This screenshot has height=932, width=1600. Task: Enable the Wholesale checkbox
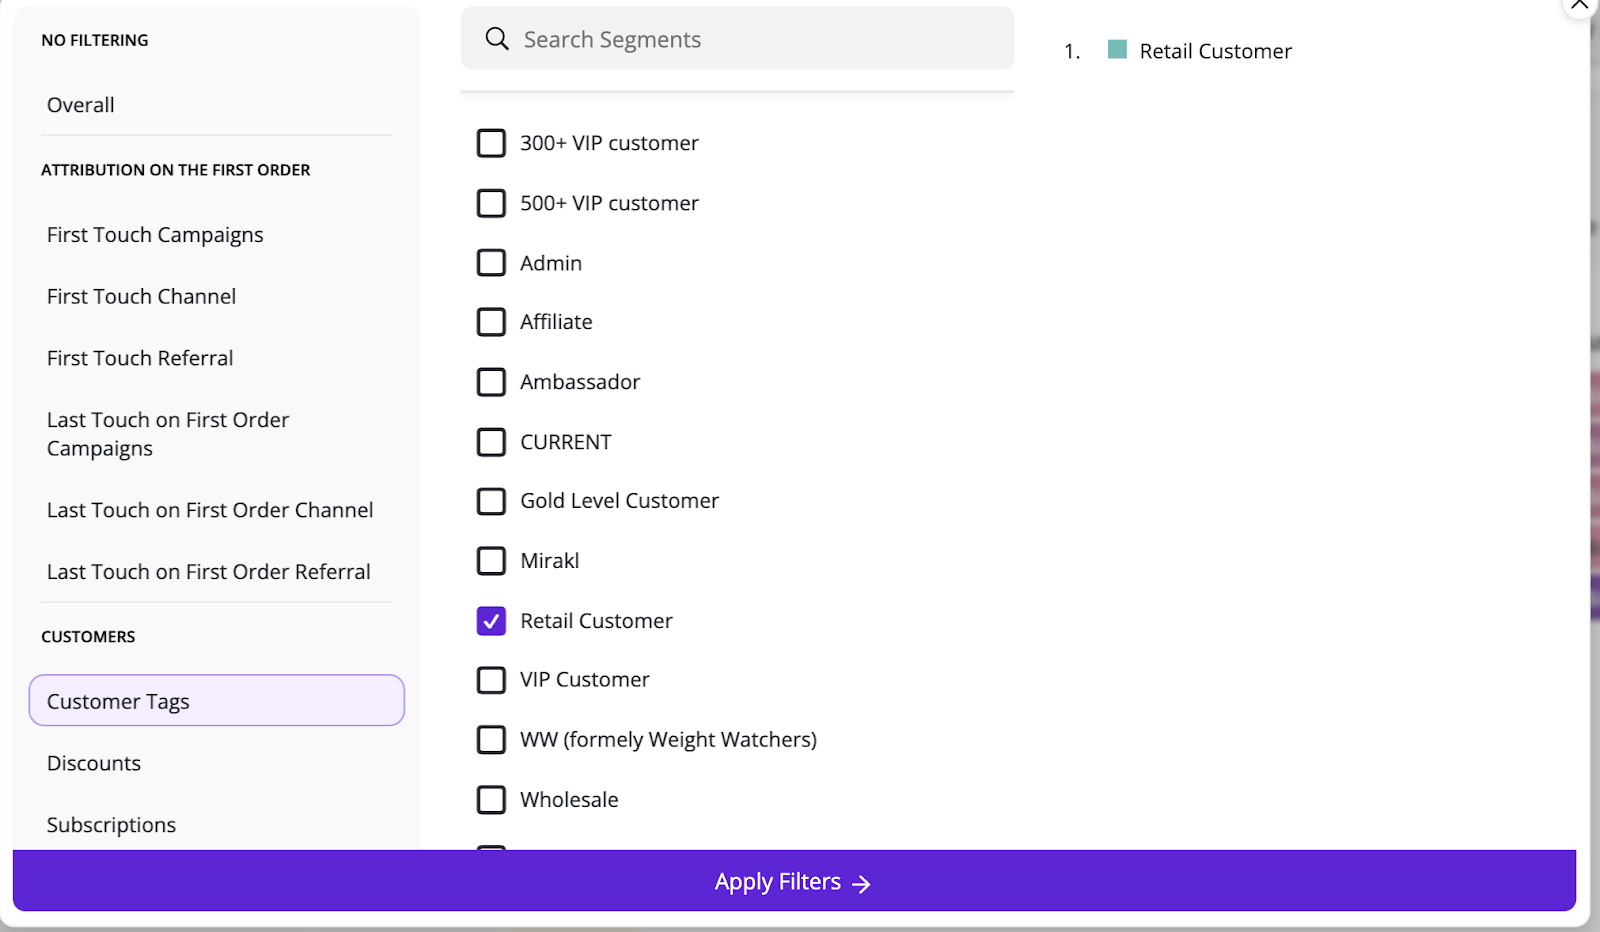coord(491,800)
